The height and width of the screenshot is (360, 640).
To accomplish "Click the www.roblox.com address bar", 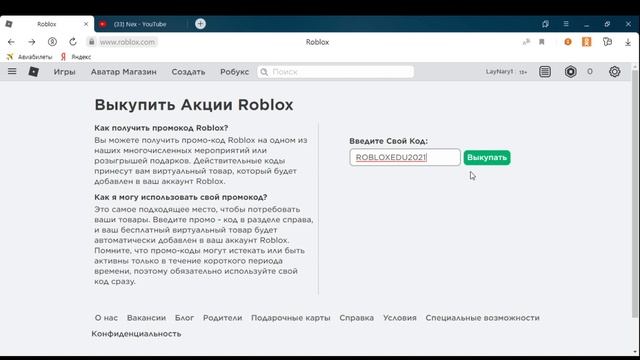I will [127, 42].
